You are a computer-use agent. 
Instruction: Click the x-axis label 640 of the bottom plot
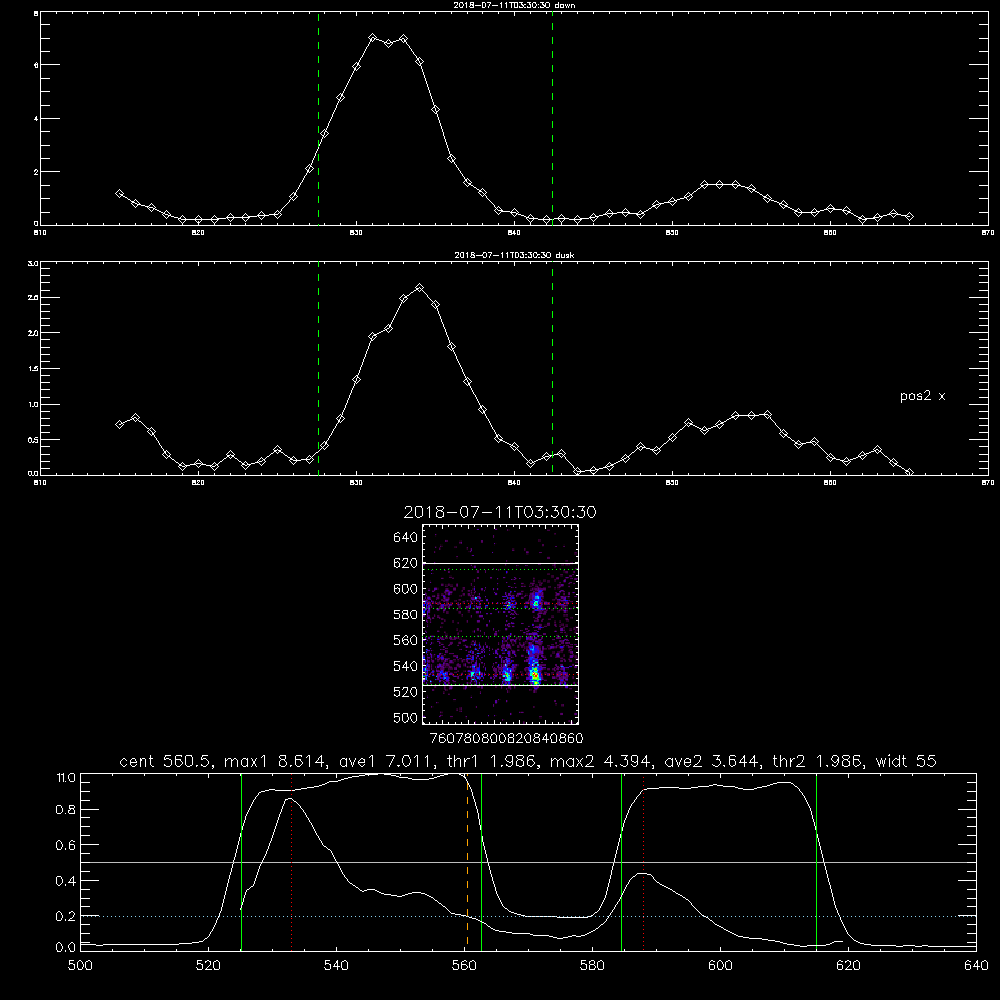point(976,966)
